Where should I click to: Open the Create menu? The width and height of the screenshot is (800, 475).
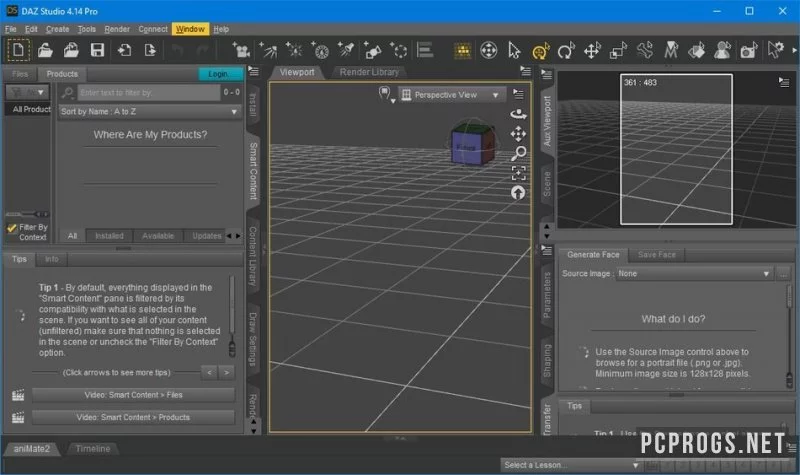[x=57, y=29]
